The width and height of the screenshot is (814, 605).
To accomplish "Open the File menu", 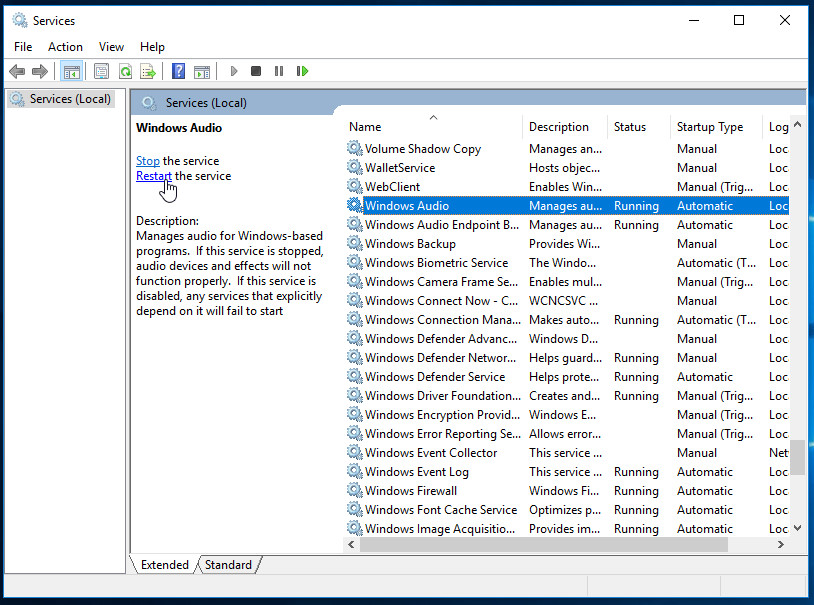I will (23, 47).
